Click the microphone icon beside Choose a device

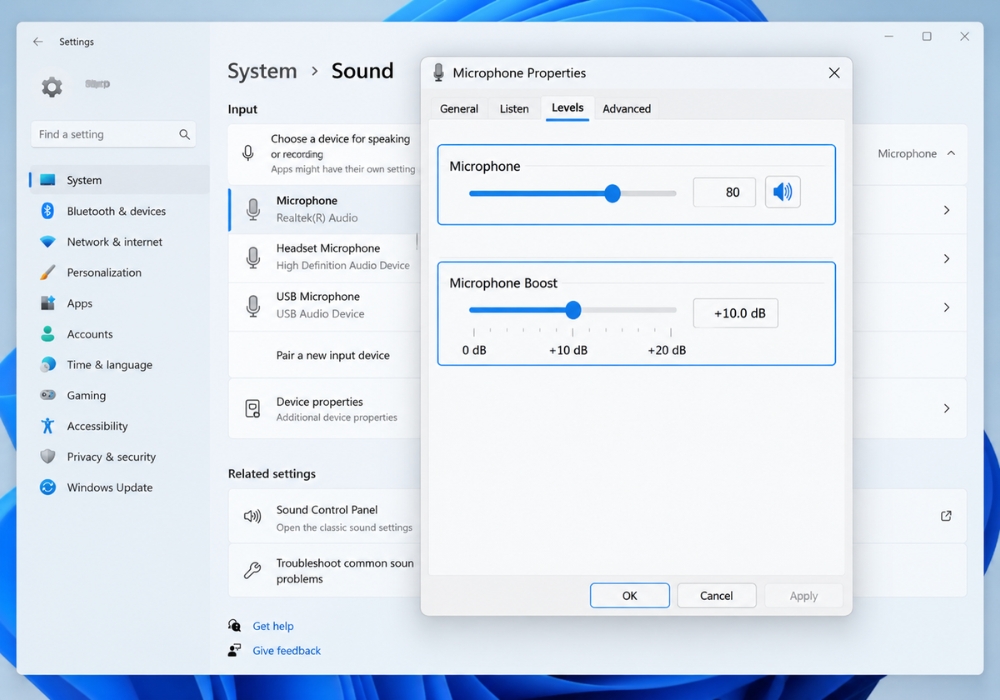pos(248,153)
